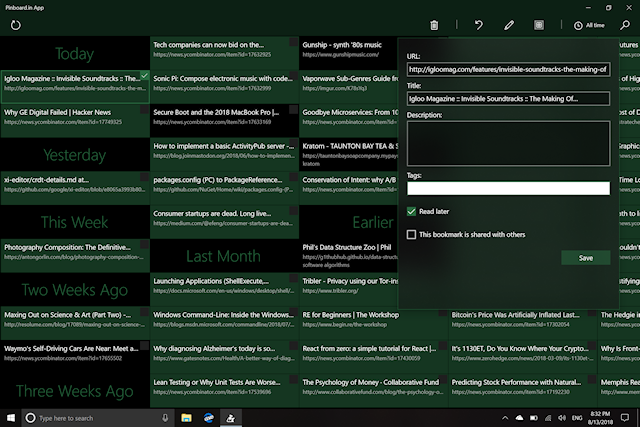Open the Windows Start menu

click(x=11, y=418)
